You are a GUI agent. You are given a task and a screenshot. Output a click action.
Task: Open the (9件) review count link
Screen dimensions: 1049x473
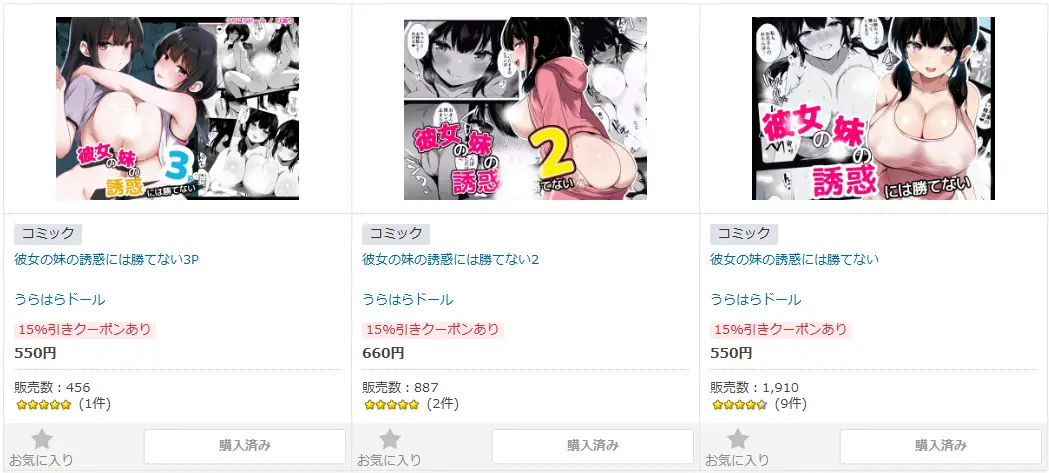pyautogui.click(x=790, y=404)
